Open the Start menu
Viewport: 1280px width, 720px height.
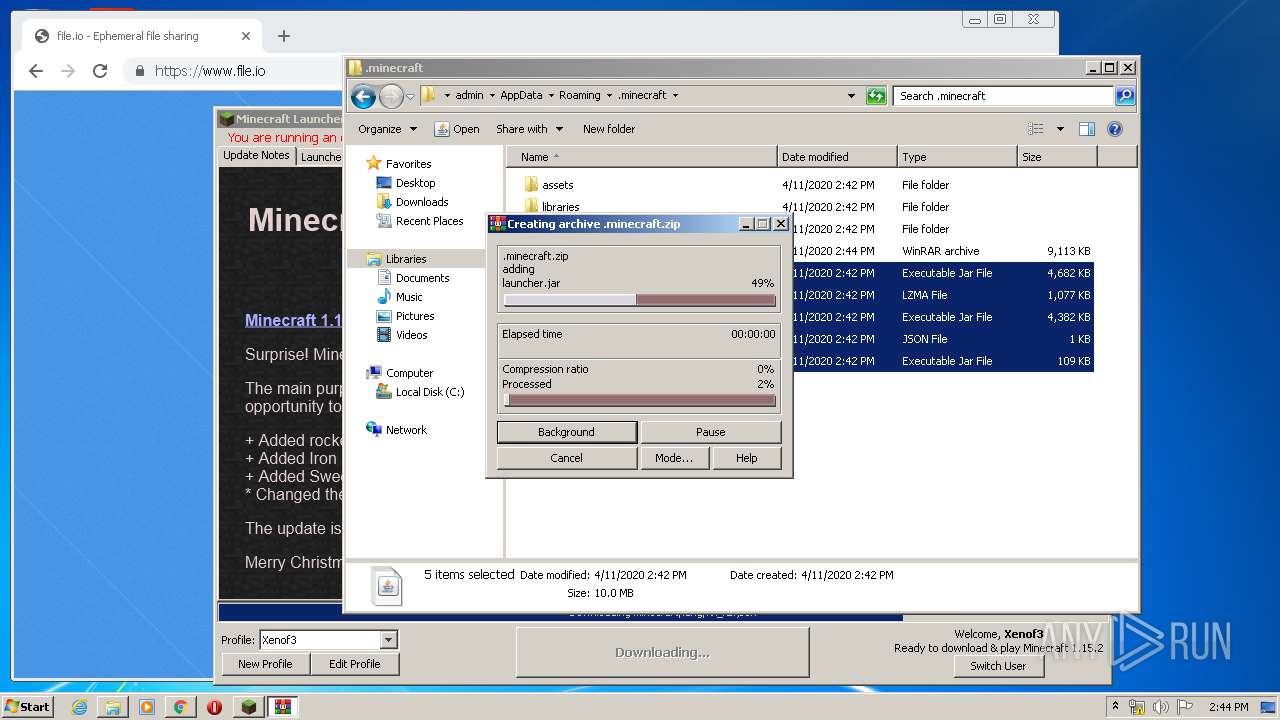pyautogui.click(x=28, y=706)
